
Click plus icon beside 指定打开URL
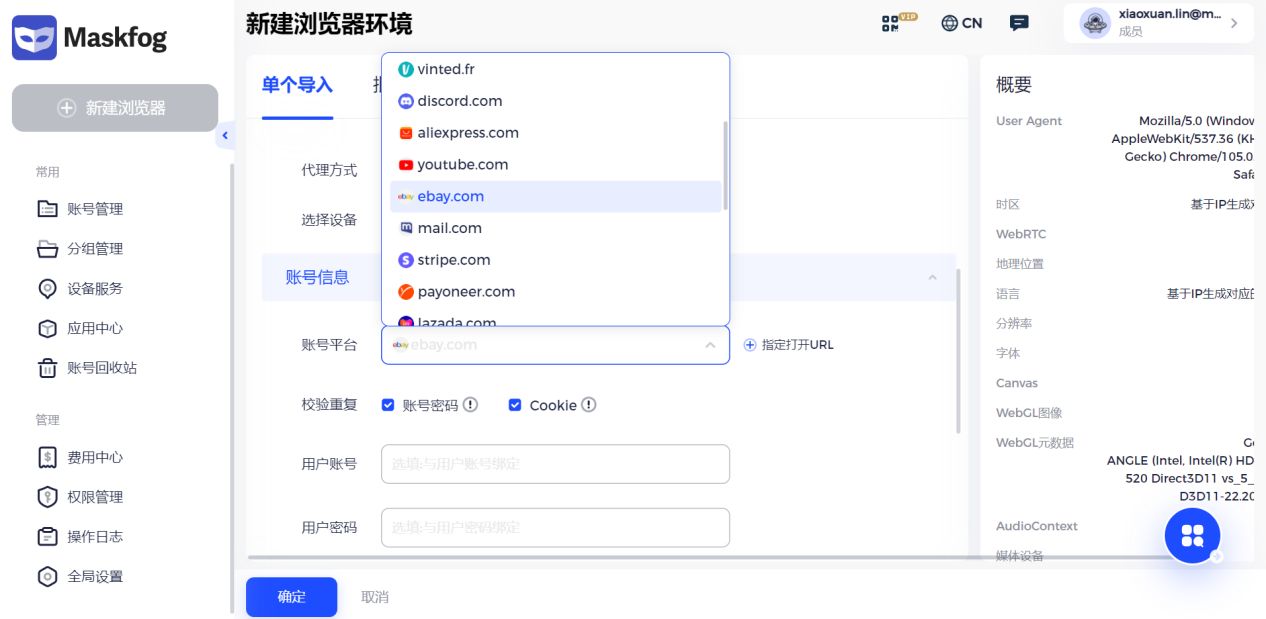tap(750, 345)
